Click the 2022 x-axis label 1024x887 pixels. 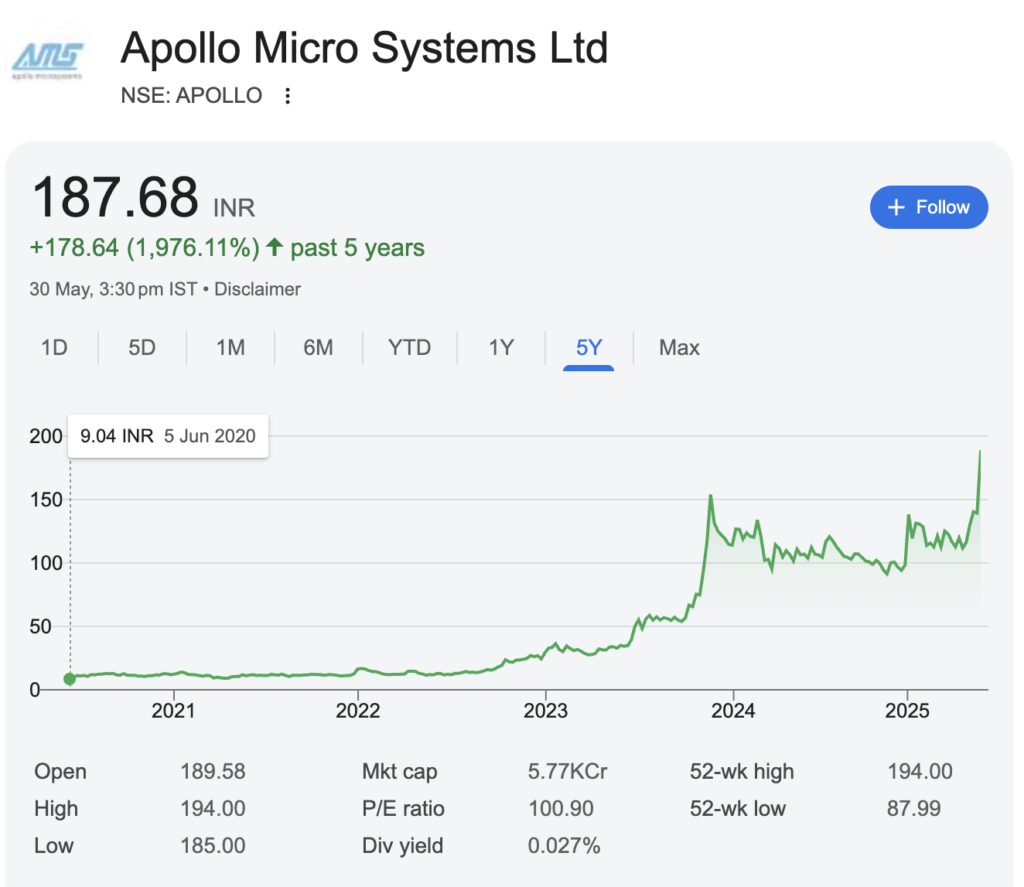coord(358,711)
